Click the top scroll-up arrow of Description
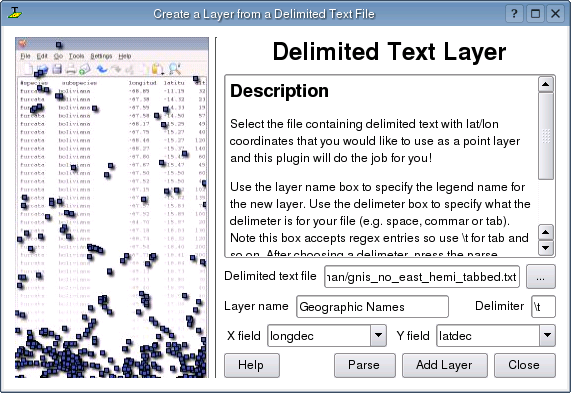Image resolution: width=571 pixels, height=393 pixels. (x=546, y=85)
